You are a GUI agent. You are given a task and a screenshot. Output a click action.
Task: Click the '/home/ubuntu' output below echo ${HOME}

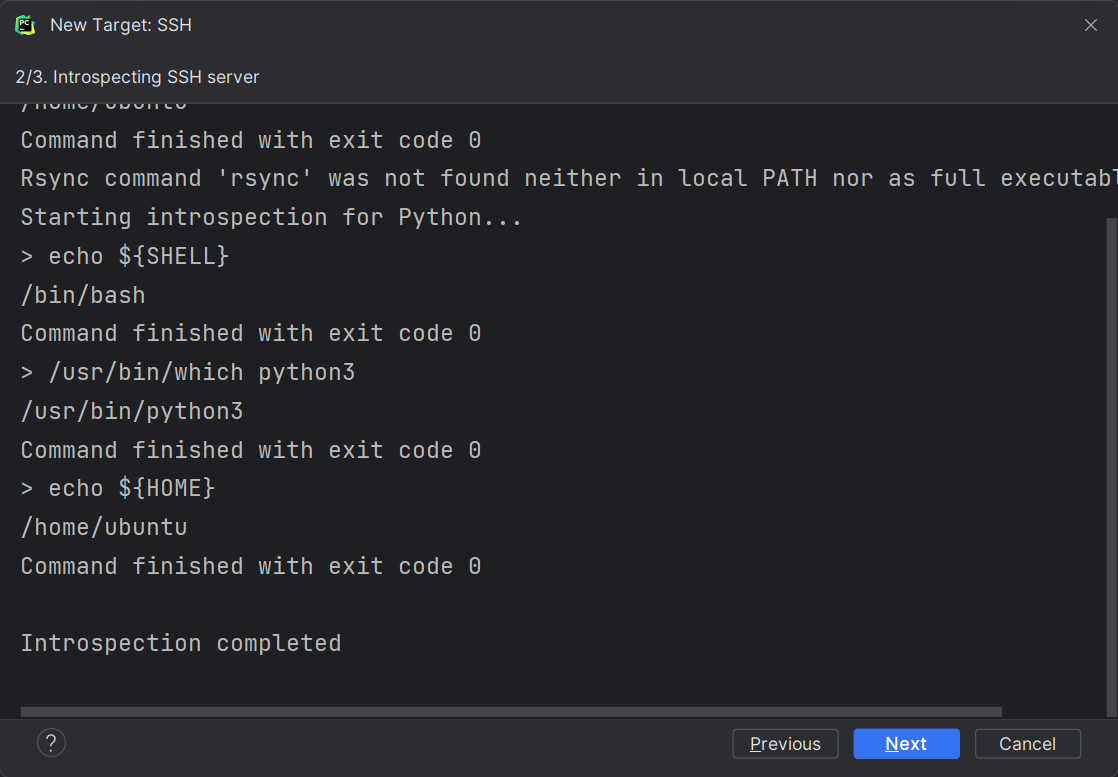(x=104, y=527)
